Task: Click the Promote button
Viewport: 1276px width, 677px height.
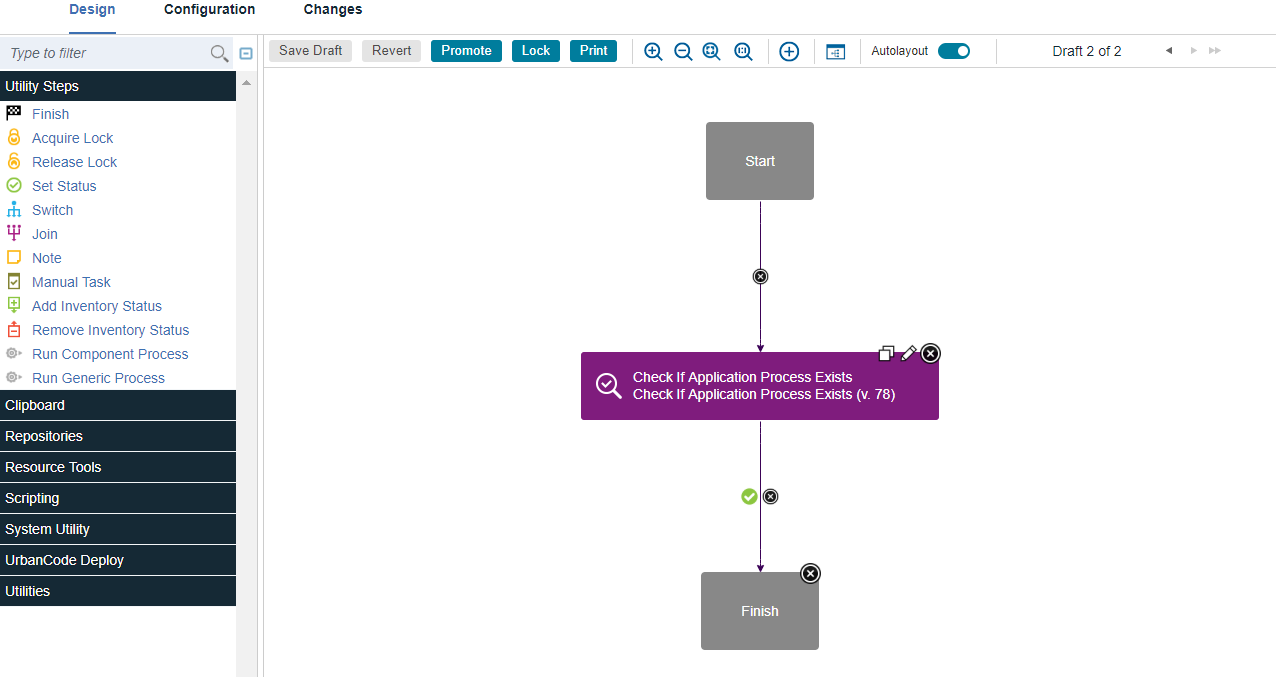Action: [466, 51]
